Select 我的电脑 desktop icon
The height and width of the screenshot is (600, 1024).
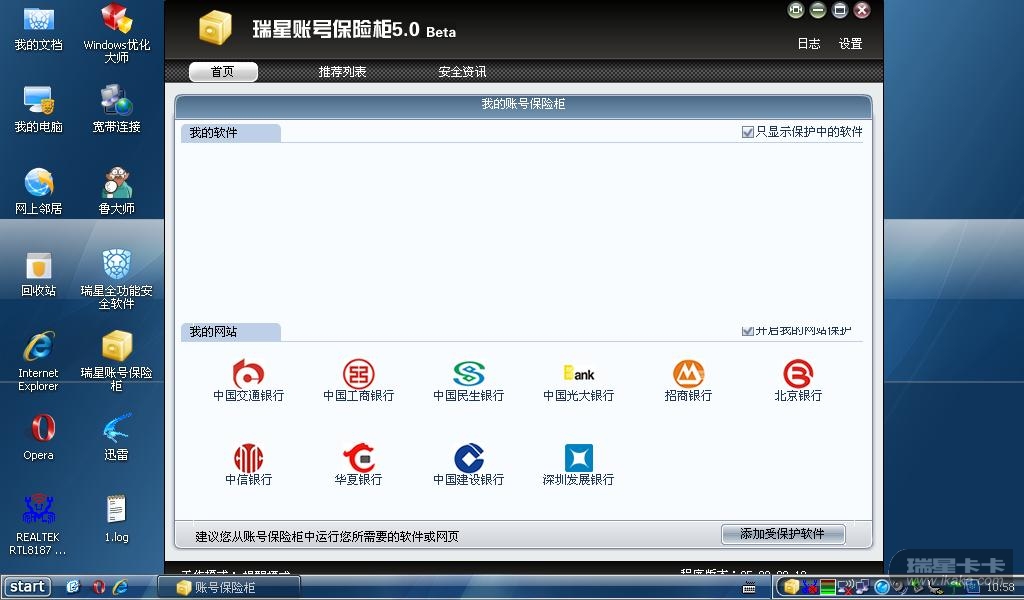point(39,110)
